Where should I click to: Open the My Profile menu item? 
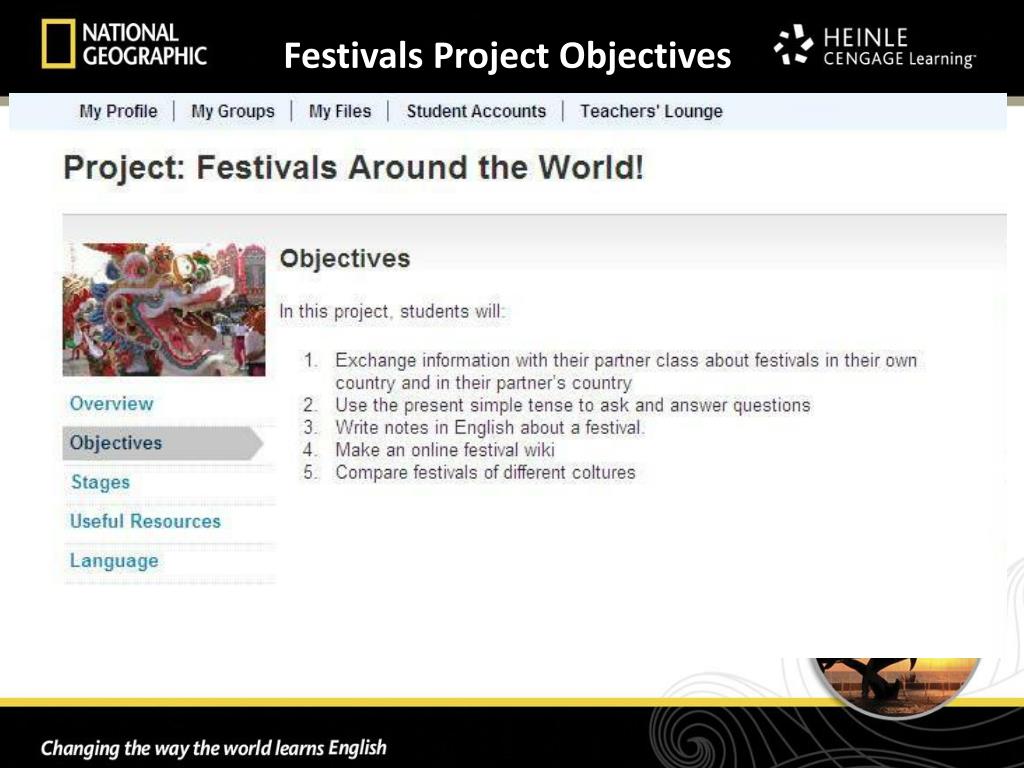tap(118, 112)
